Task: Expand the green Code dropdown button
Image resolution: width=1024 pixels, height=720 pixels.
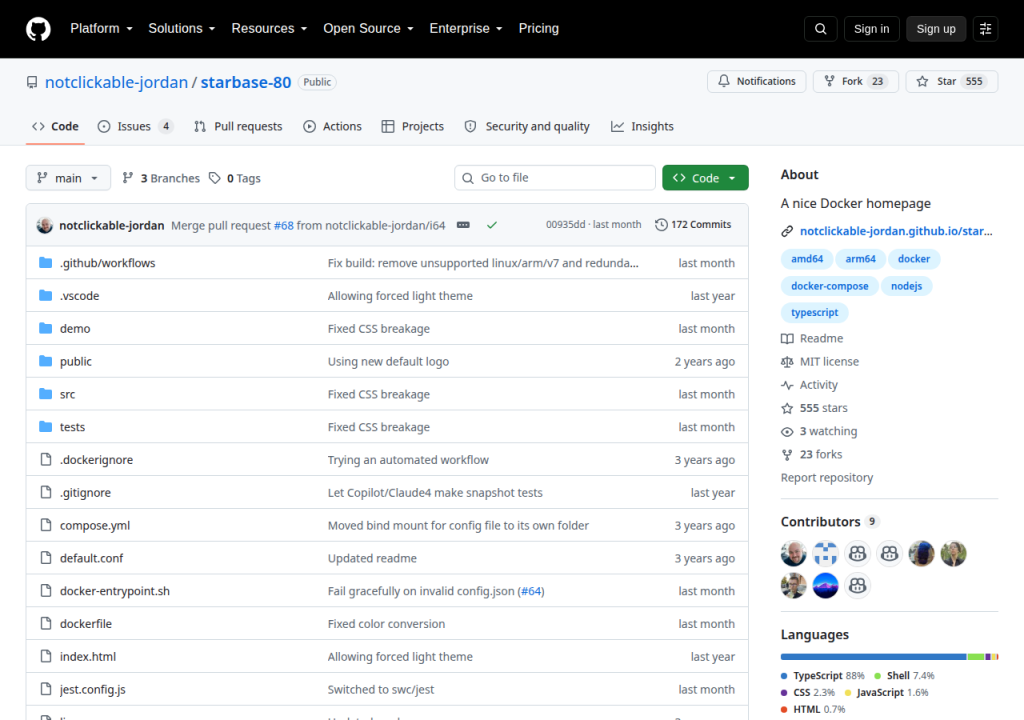Action: pyautogui.click(x=705, y=178)
